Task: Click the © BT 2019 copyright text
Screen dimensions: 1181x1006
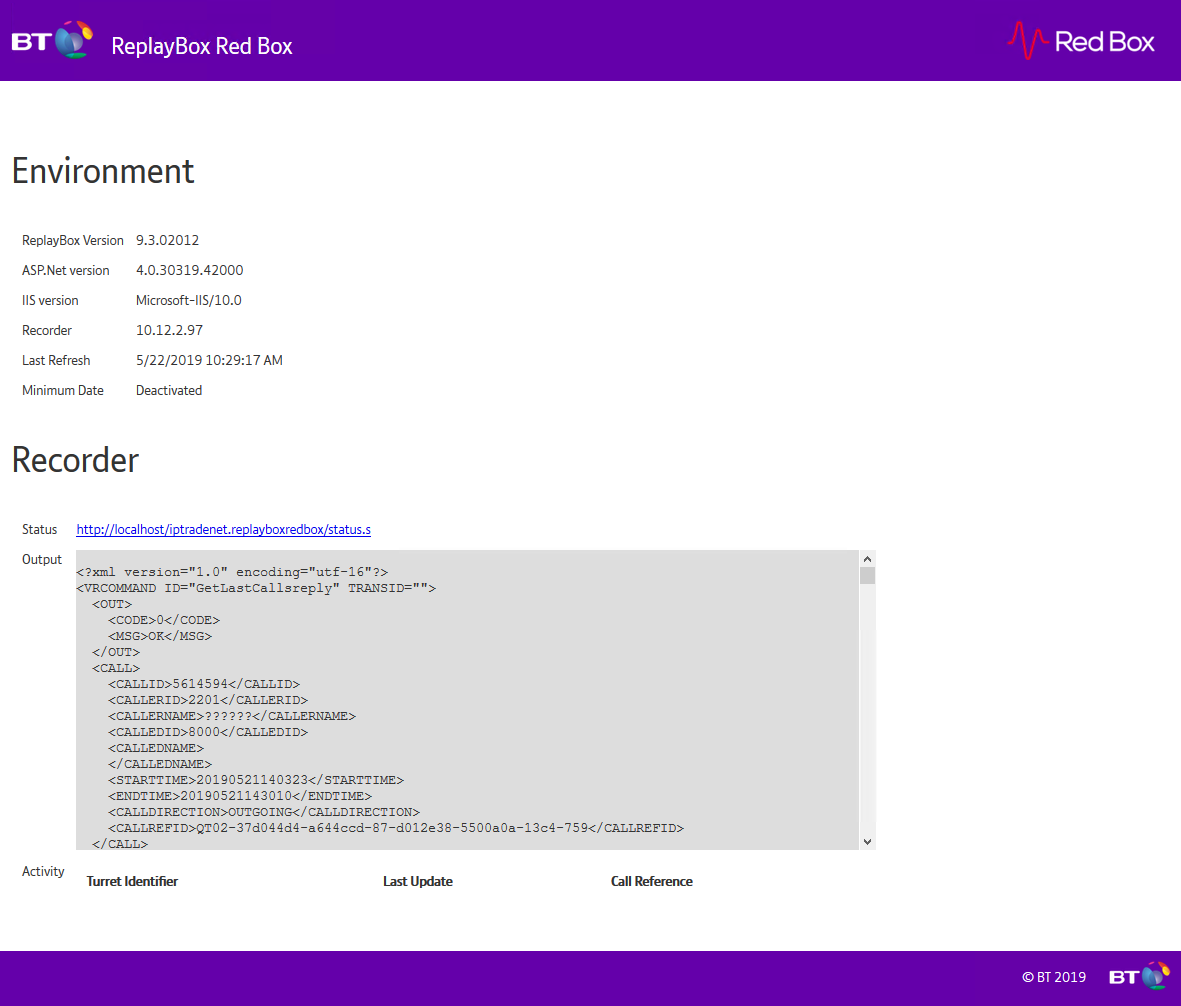Action: (x=1053, y=978)
